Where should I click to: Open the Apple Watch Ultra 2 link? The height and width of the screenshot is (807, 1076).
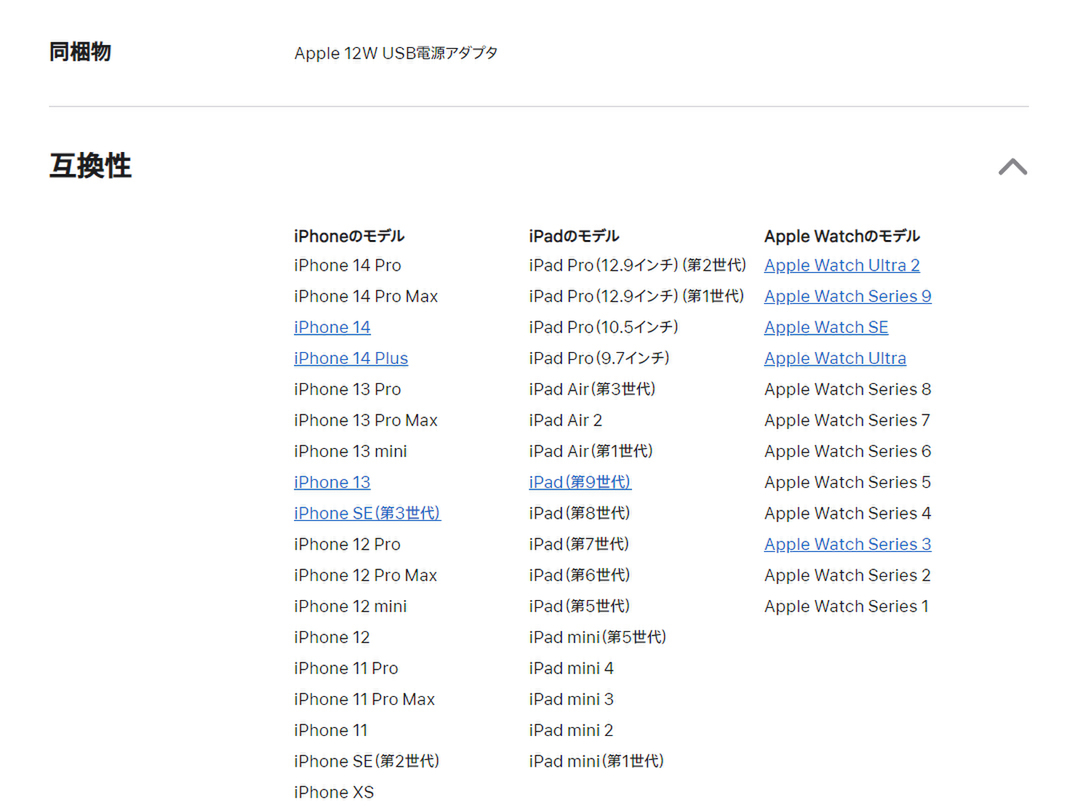click(x=841, y=265)
